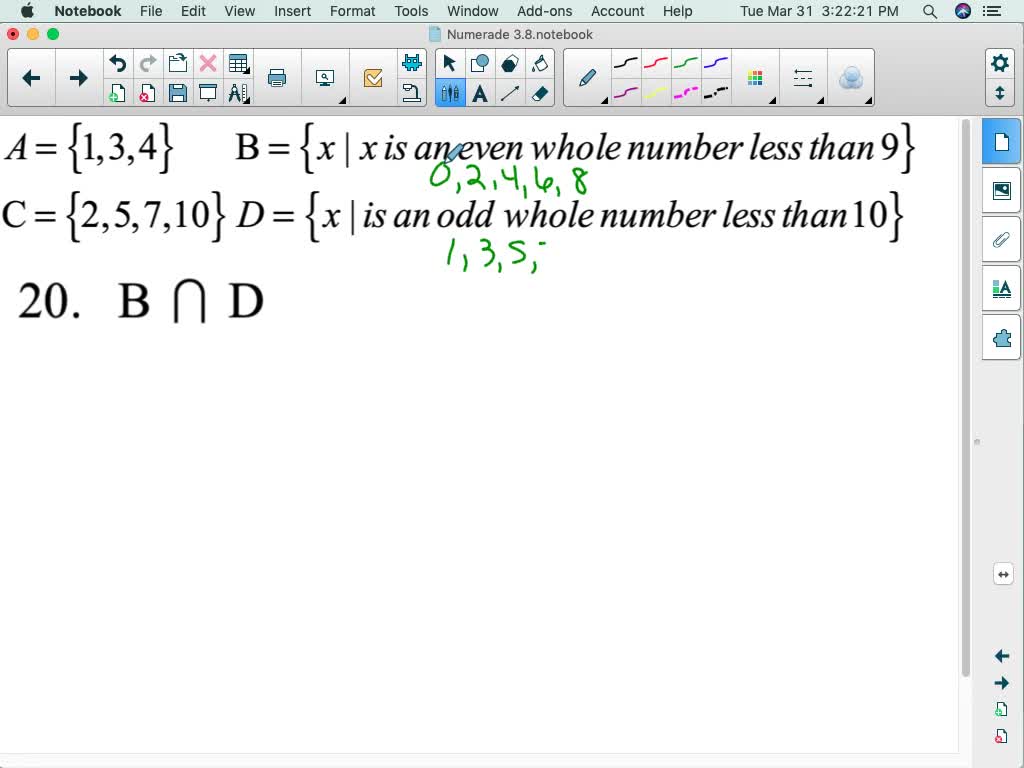Screen dimensions: 1024x768
Task: Open the Gallery sidebar panel
Action: [x=1001, y=190]
